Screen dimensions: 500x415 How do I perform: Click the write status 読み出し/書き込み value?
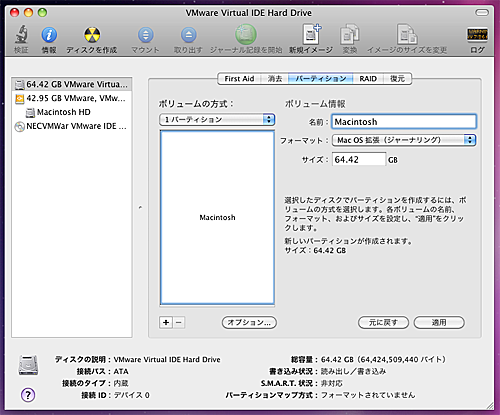pos(353,371)
